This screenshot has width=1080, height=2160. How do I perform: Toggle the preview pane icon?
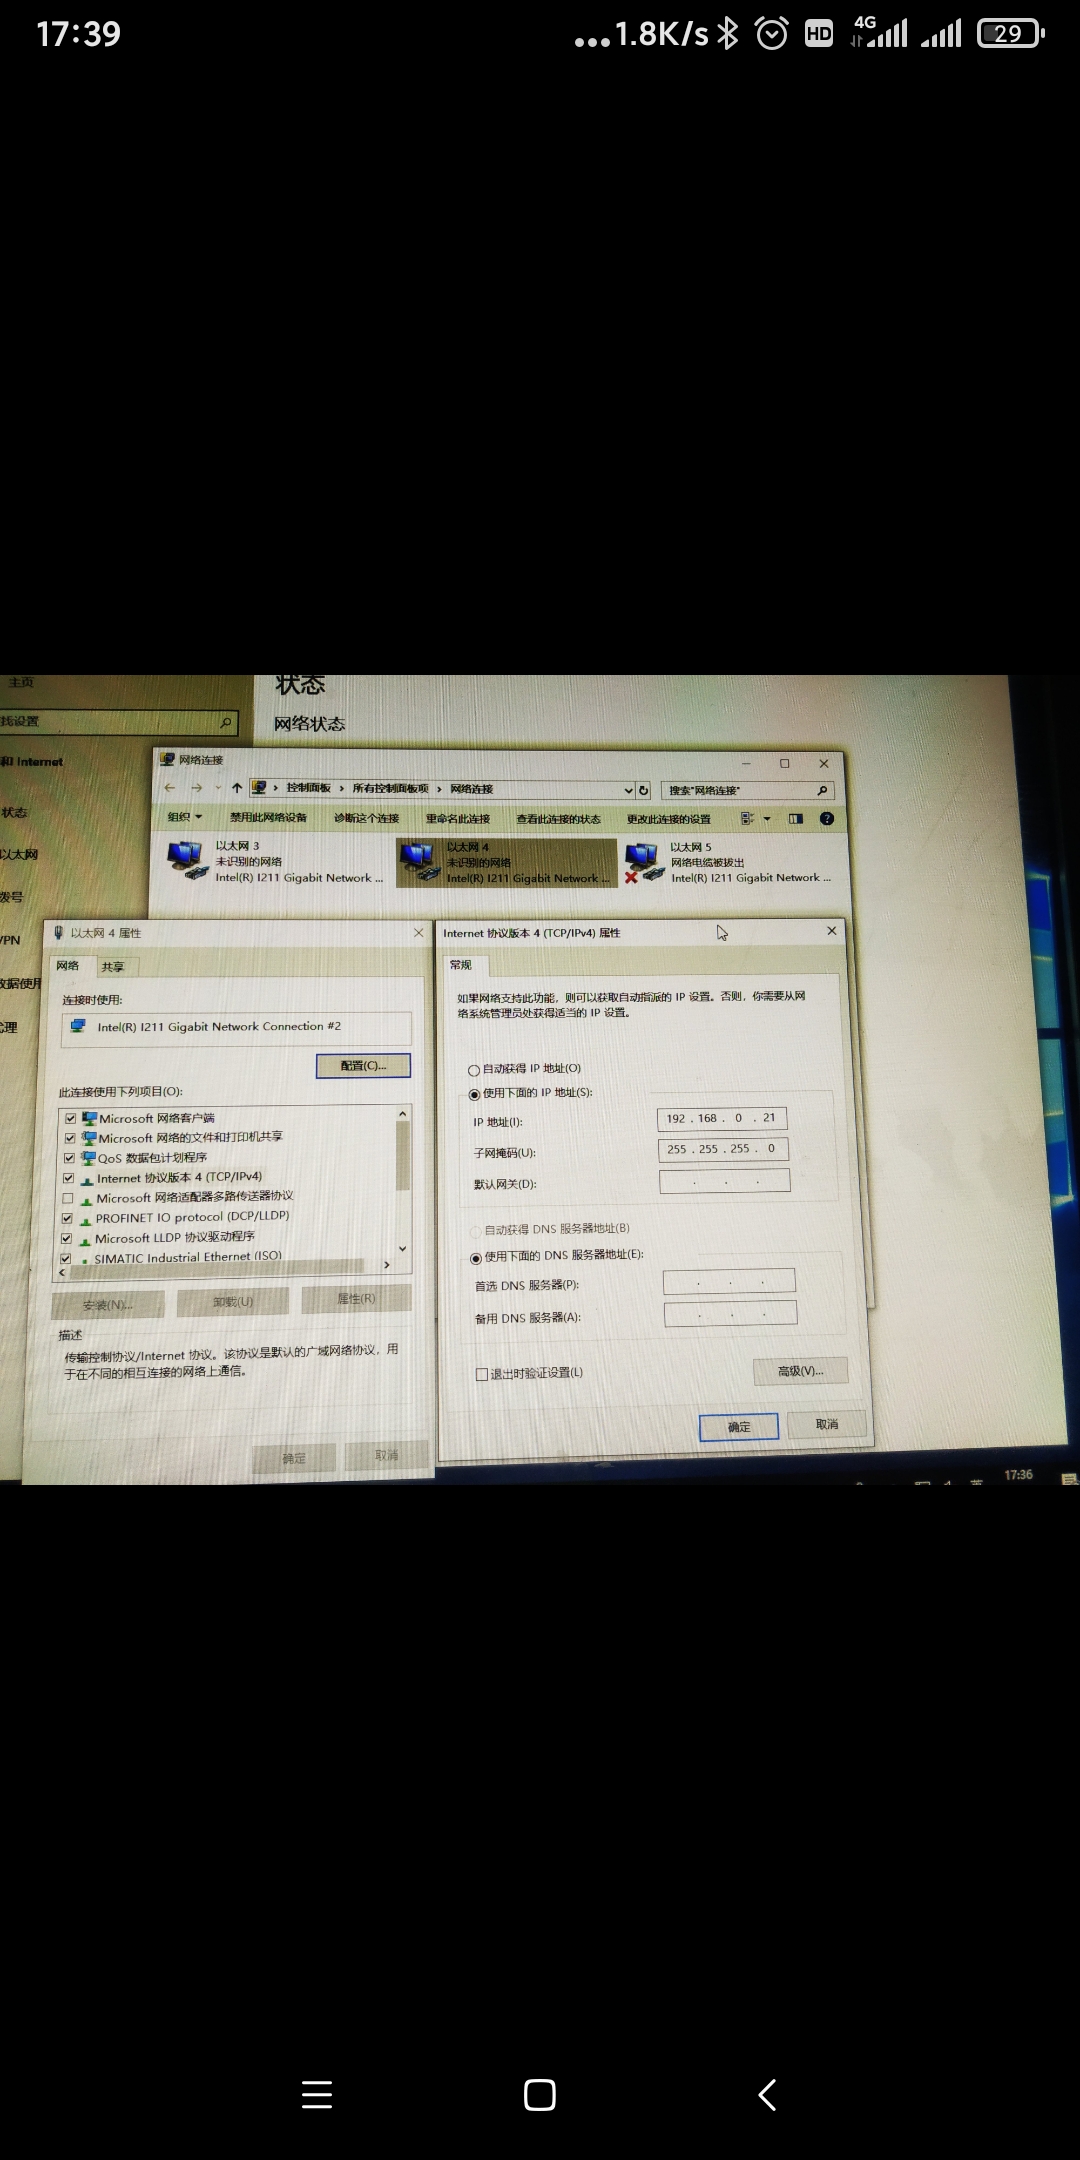pos(796,819)
